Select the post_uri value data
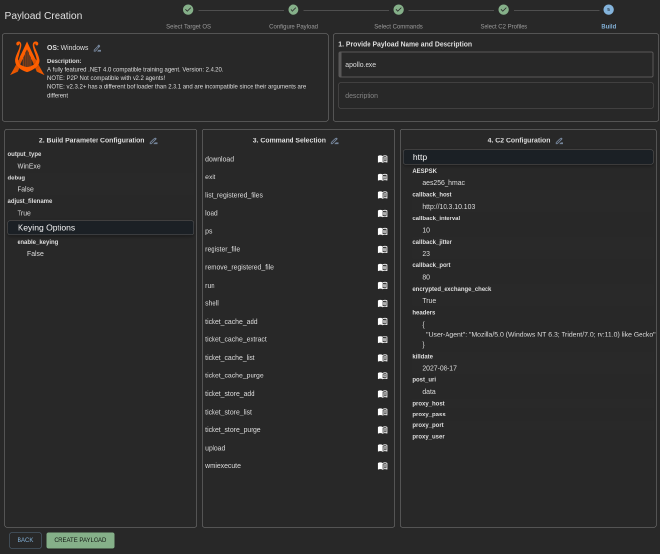This screenshot has height=554, width=660. pos(429,392)
